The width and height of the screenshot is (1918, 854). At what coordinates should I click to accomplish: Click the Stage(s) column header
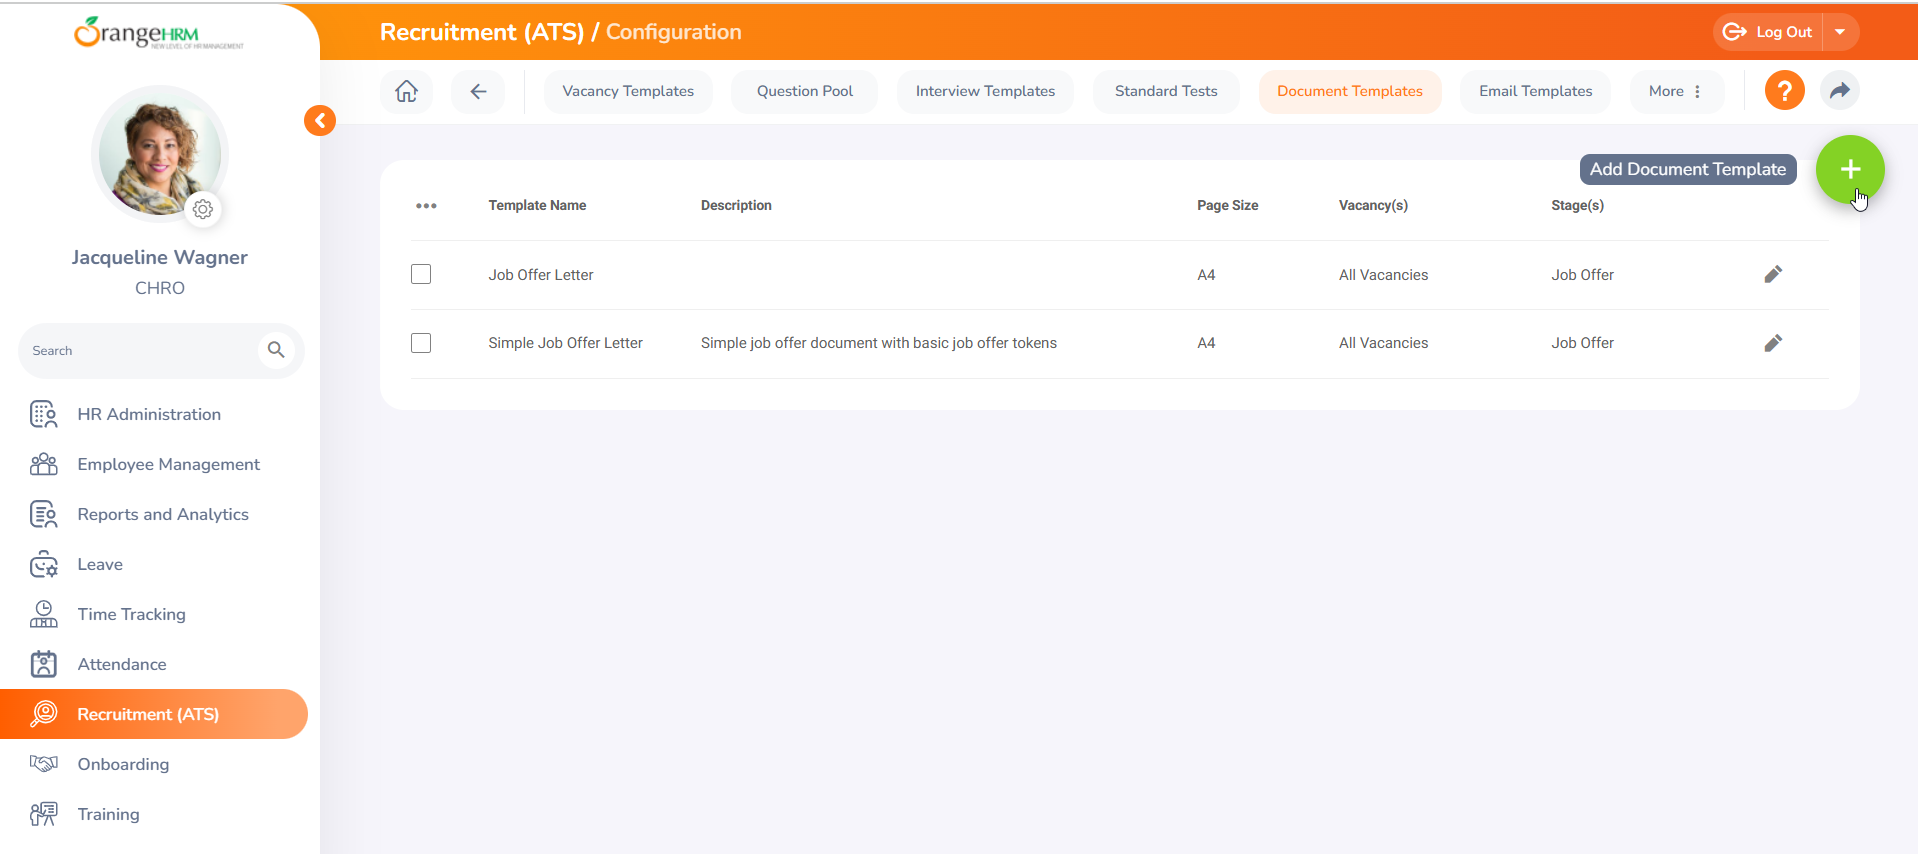tap(1577, 205)
